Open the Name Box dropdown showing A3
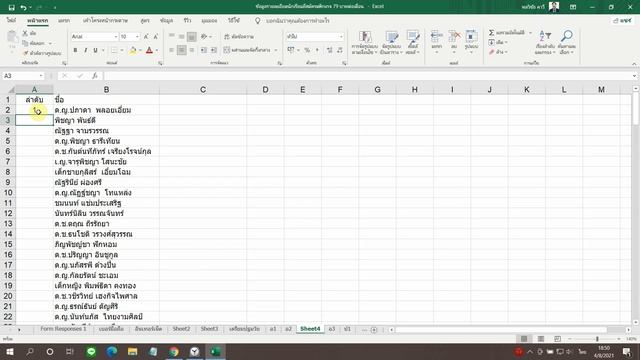 [41, 76]
